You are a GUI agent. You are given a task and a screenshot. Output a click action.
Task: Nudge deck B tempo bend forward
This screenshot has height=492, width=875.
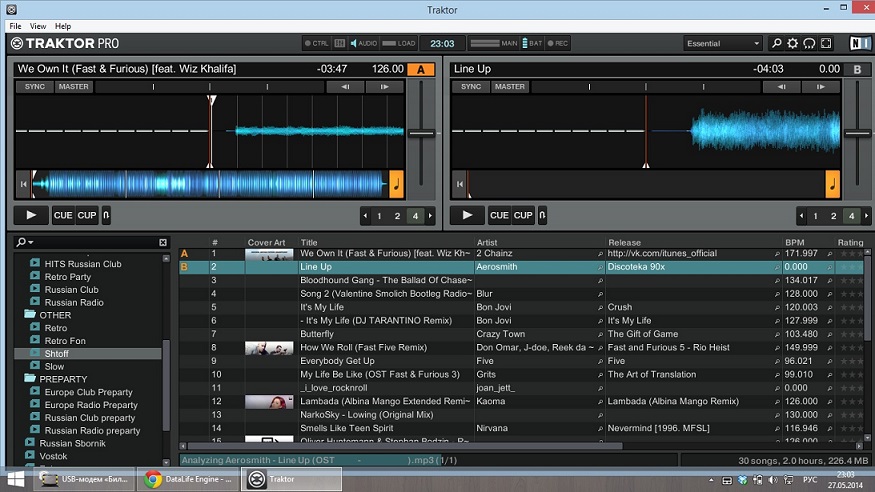tap(821, 86)
